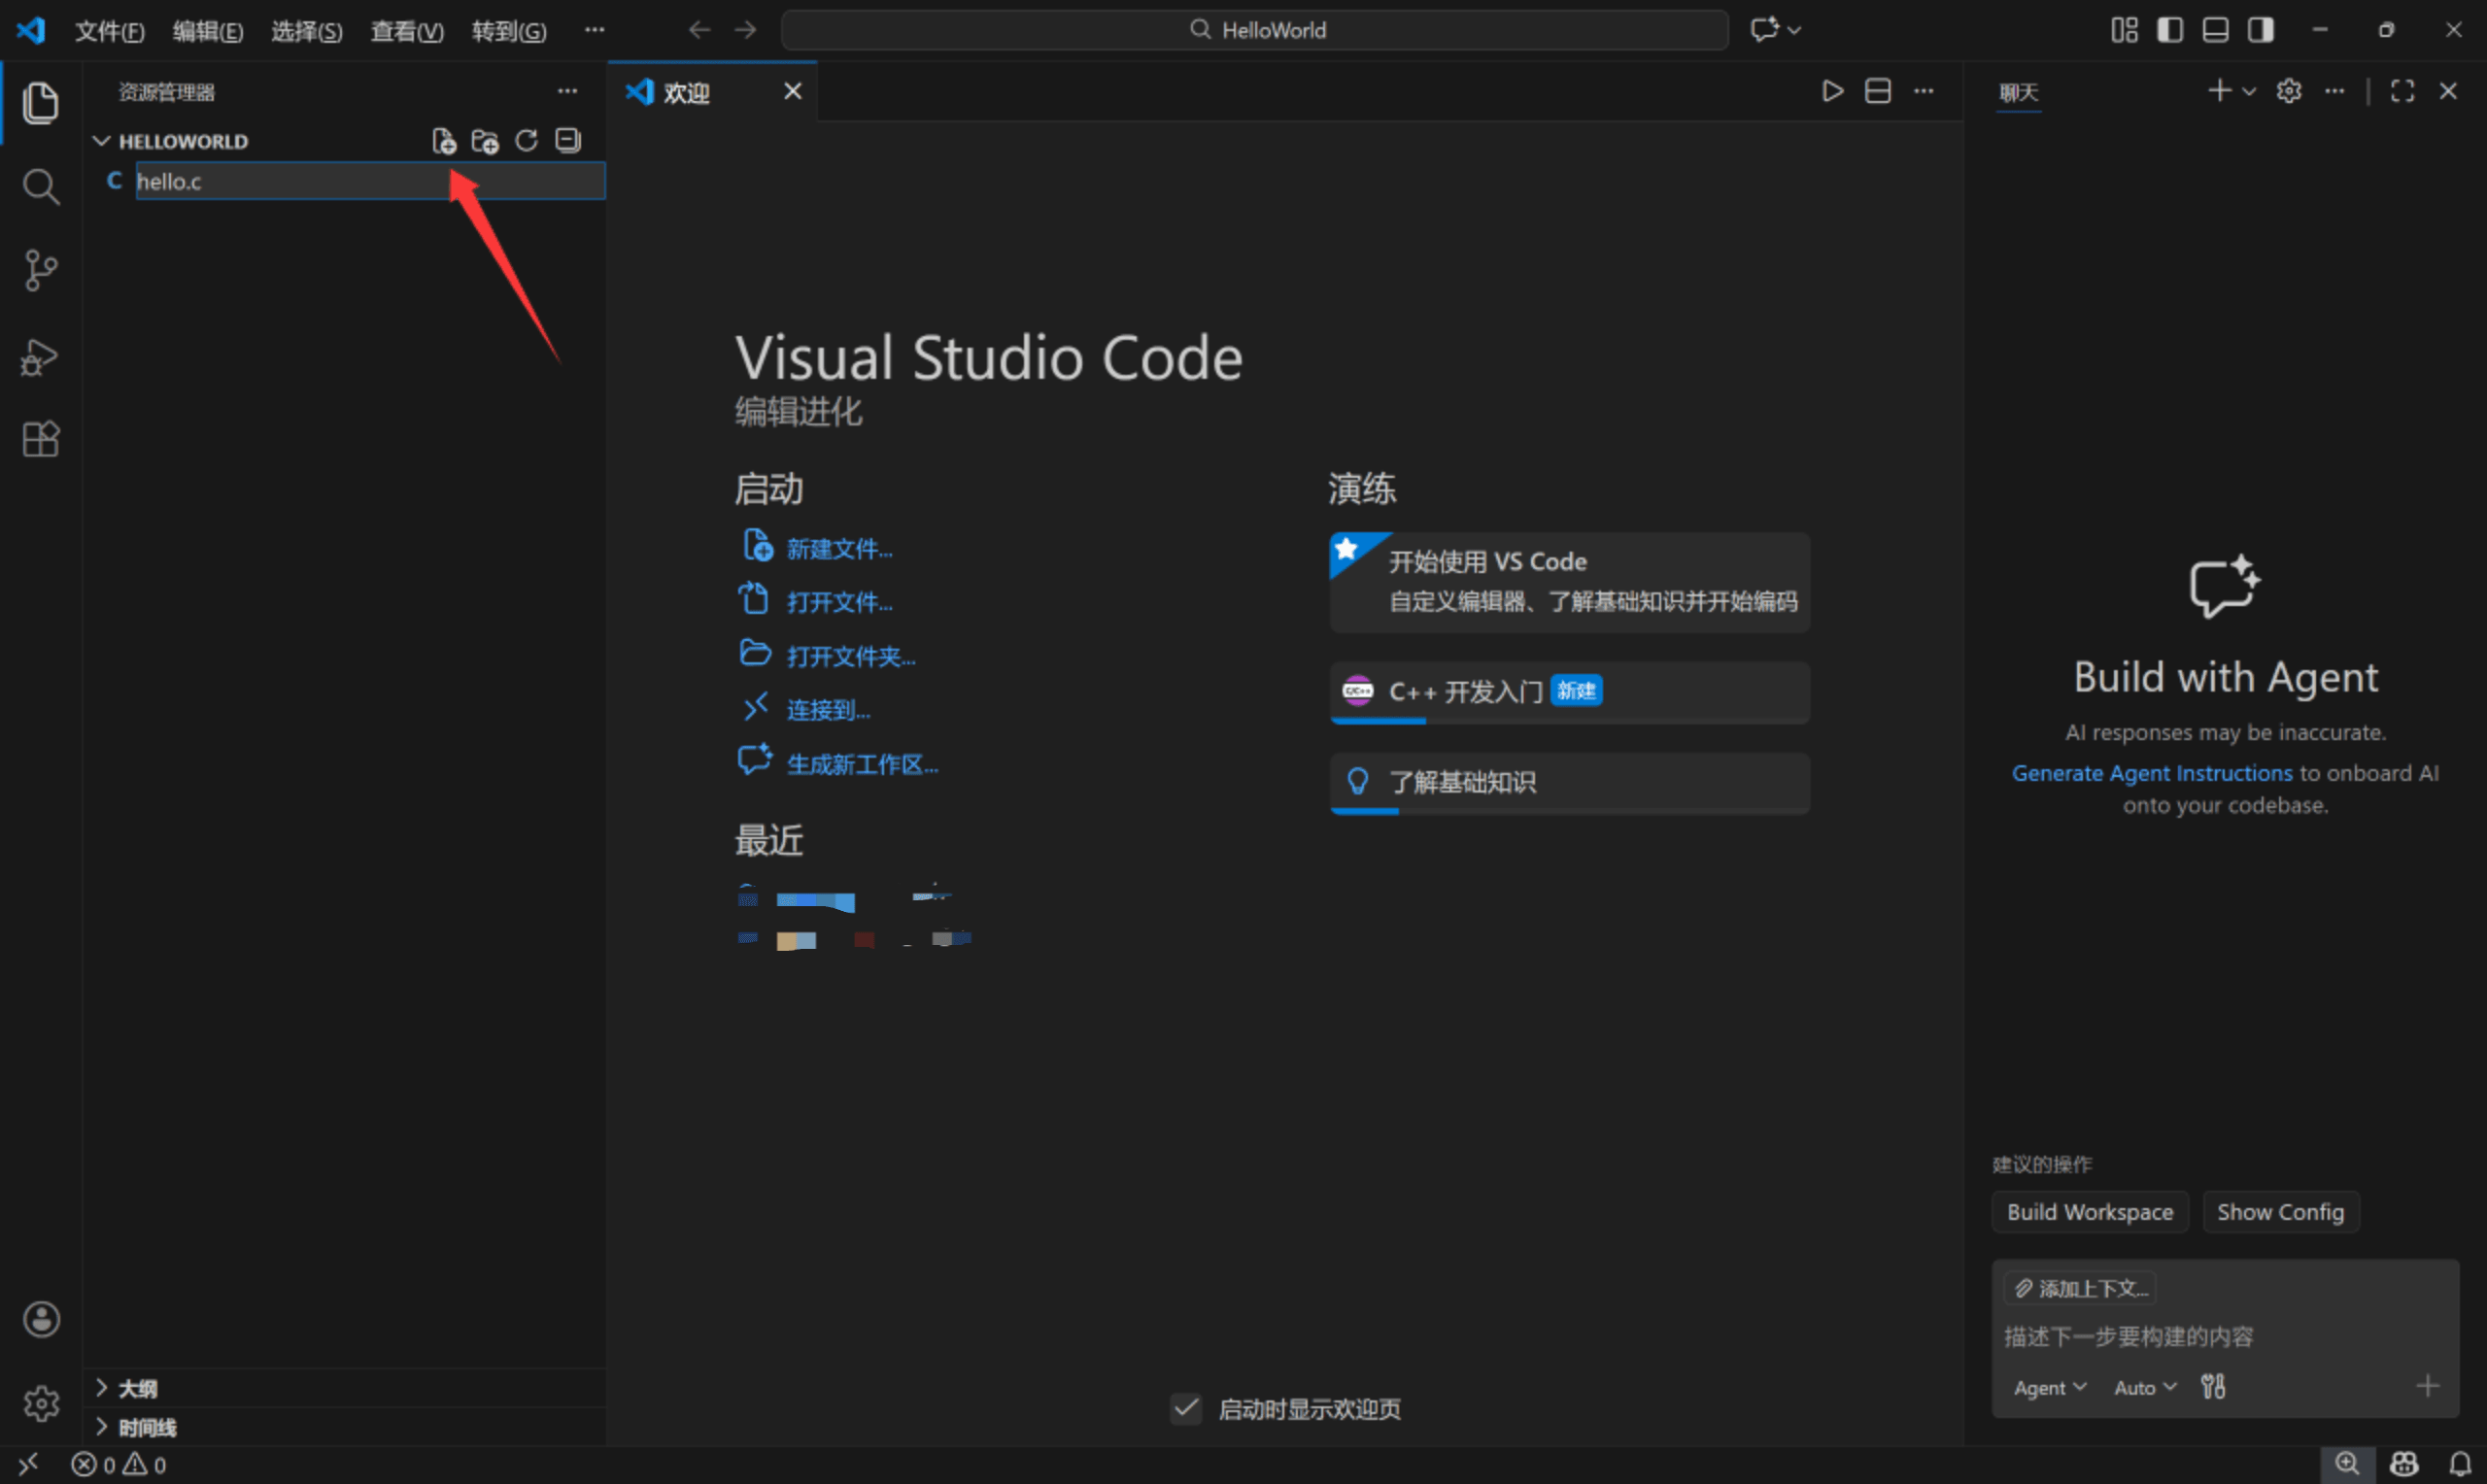Open the 文件(F) menu
Image resolution: width=2487 pixels, height=1484 pixels.
[x=109, y=30]
